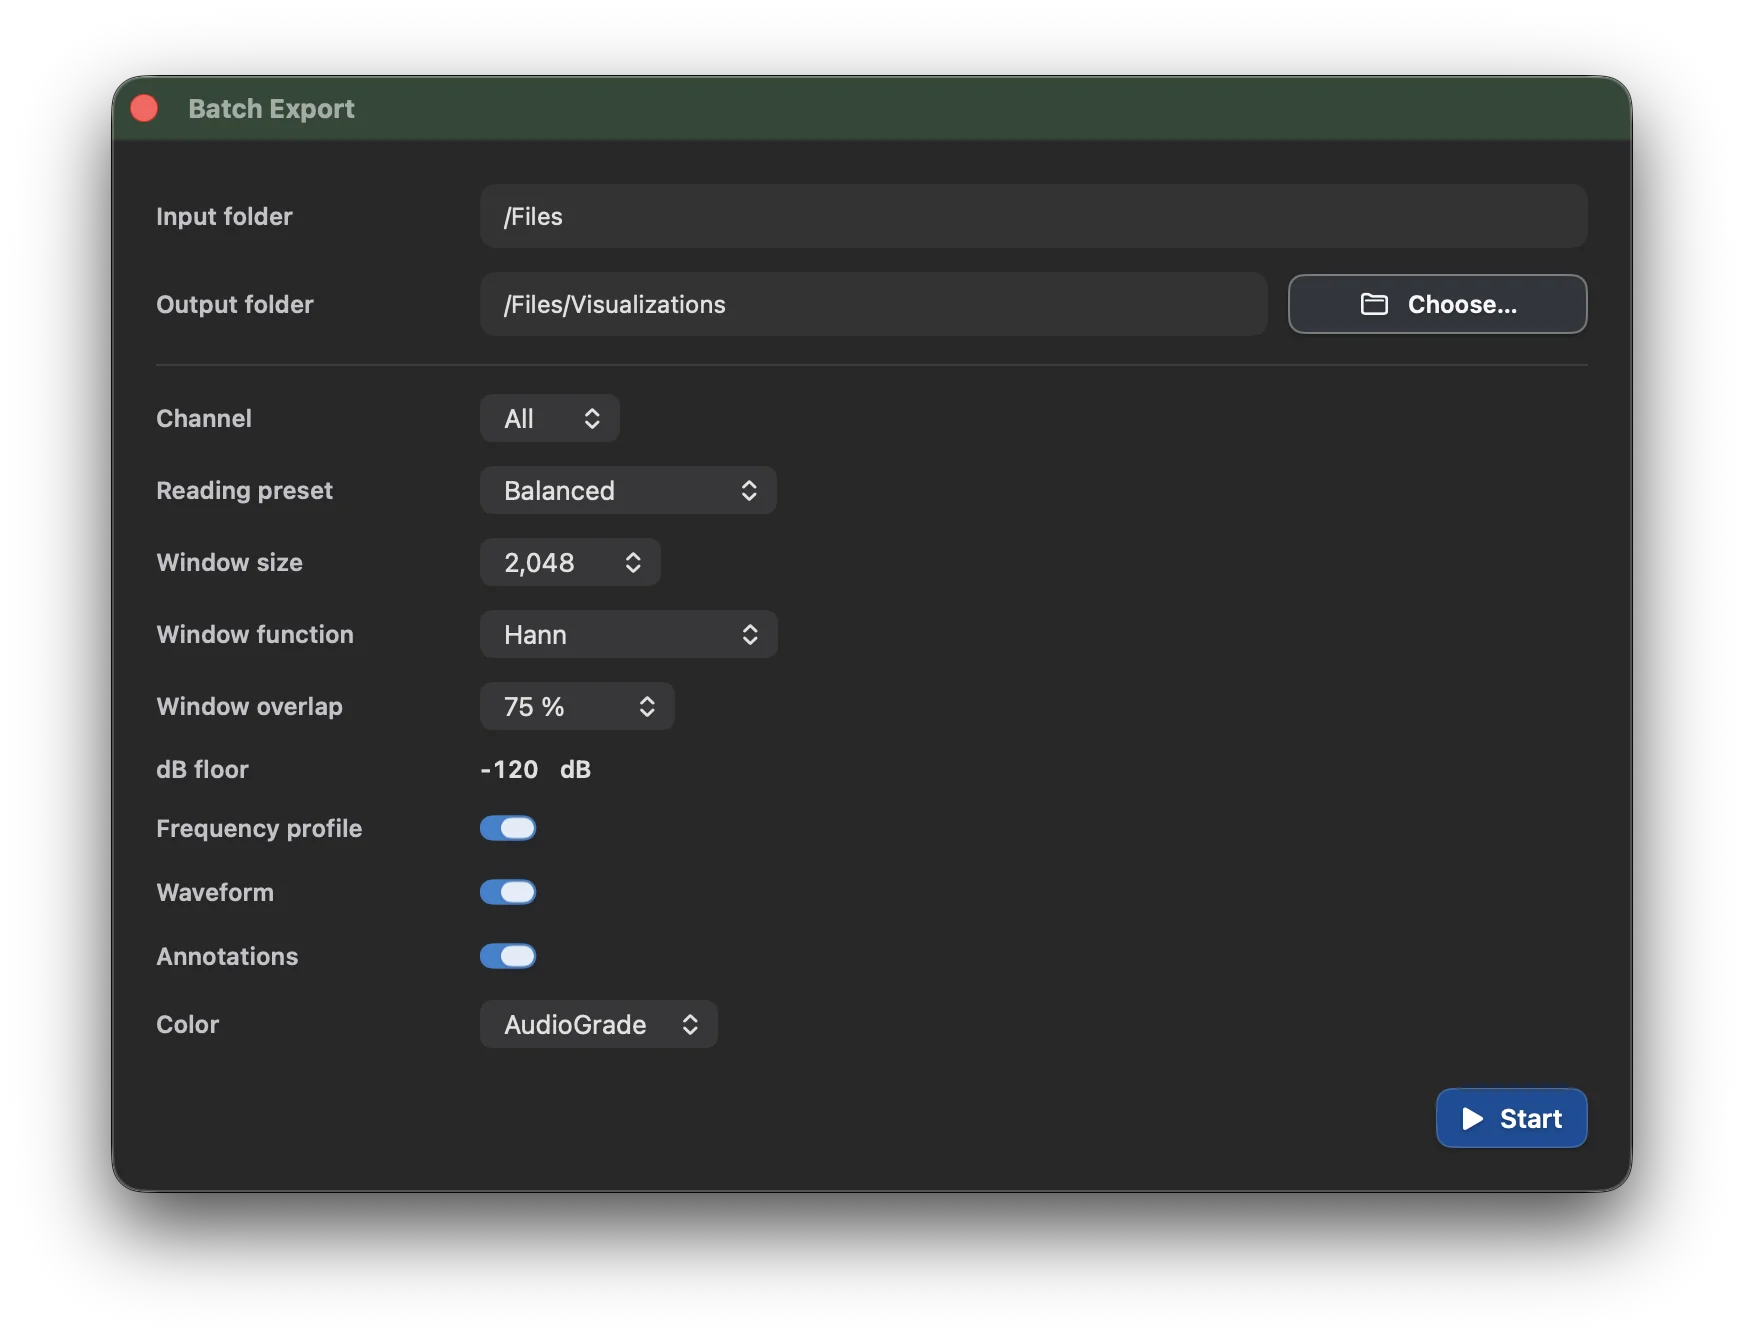This screenshot has width=1744, height=1340.
Task: Click the Frequency profile label
Action: 259,828
